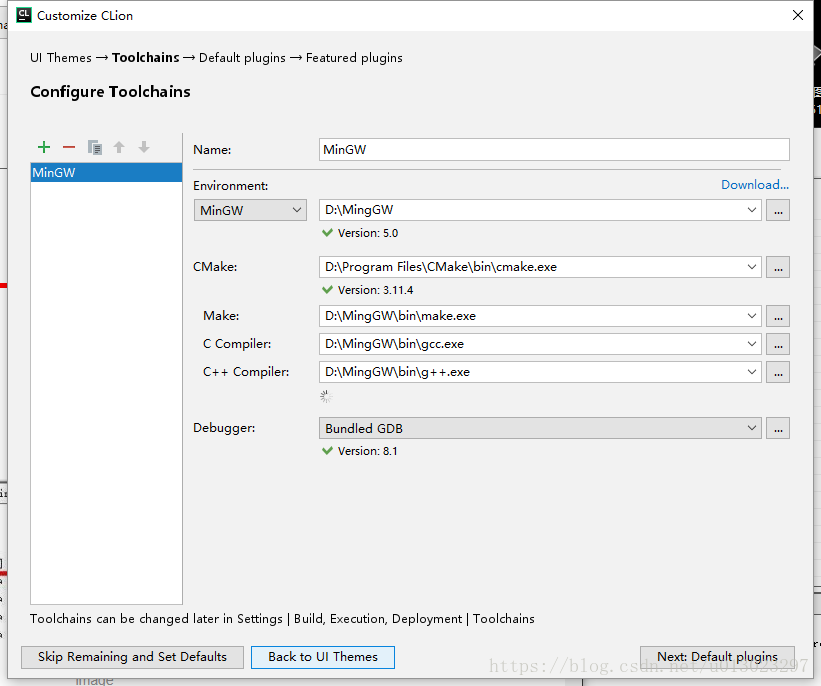
Task: Open the Debugger Bundled GDB dropdown
Action: coord(752,428)
